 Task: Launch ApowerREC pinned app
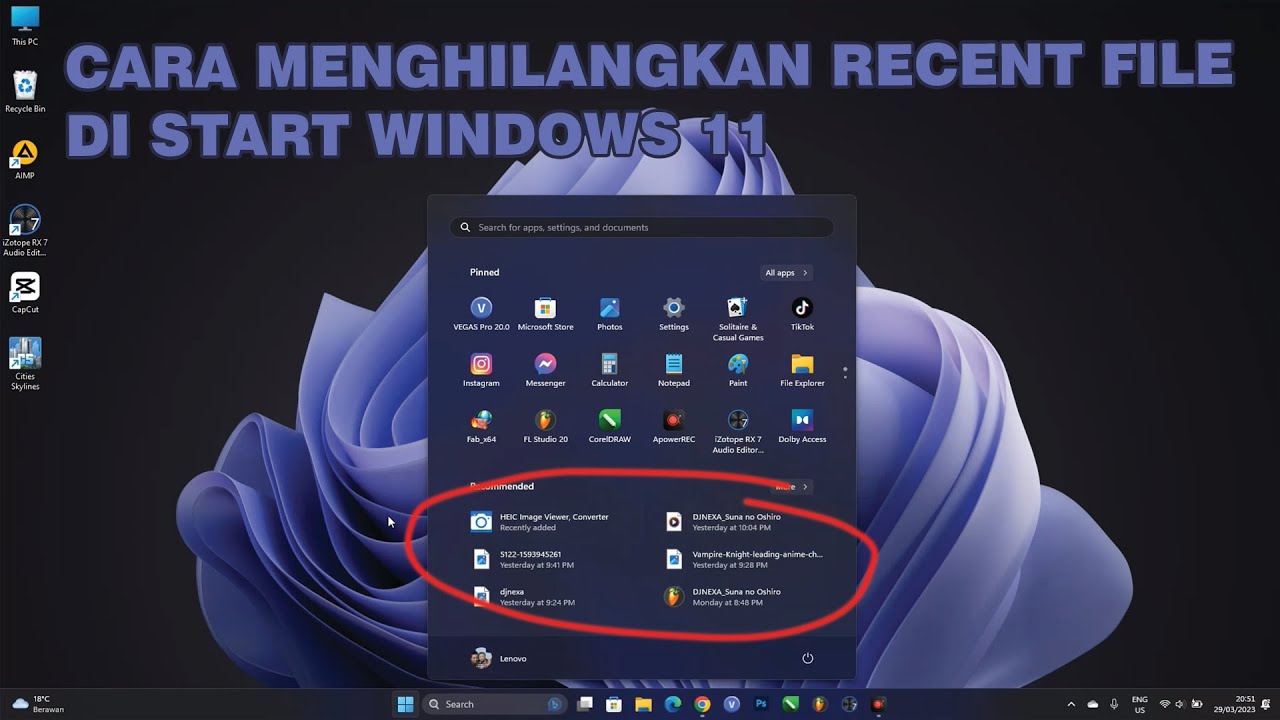(674, 426)
